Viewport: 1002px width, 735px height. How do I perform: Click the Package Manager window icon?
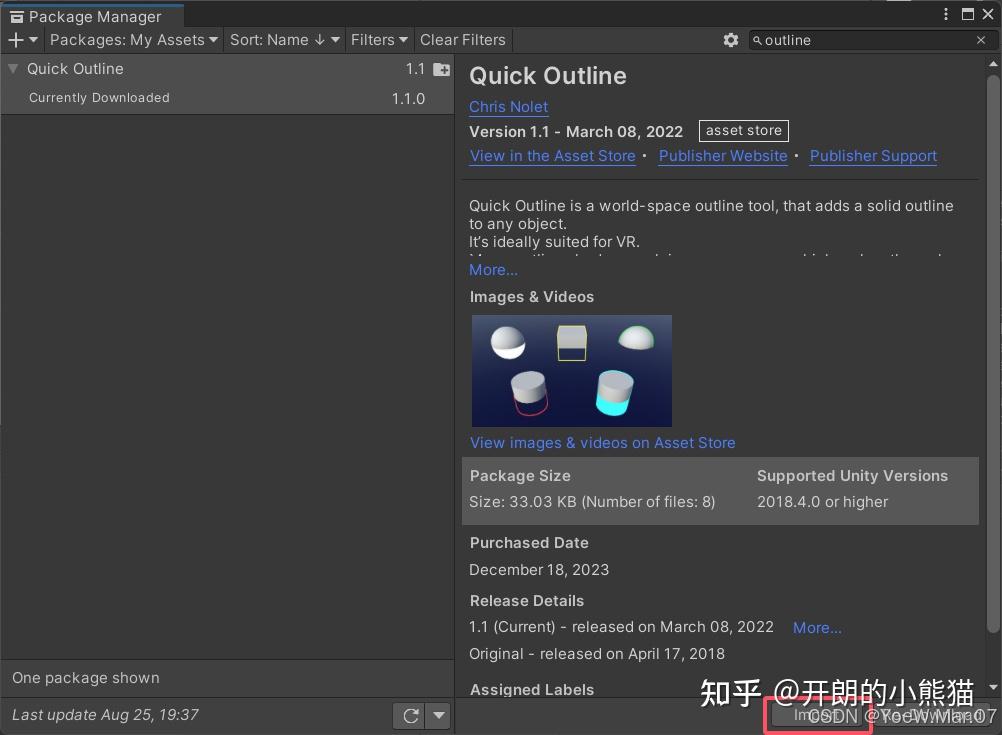(x=17, y=16)
